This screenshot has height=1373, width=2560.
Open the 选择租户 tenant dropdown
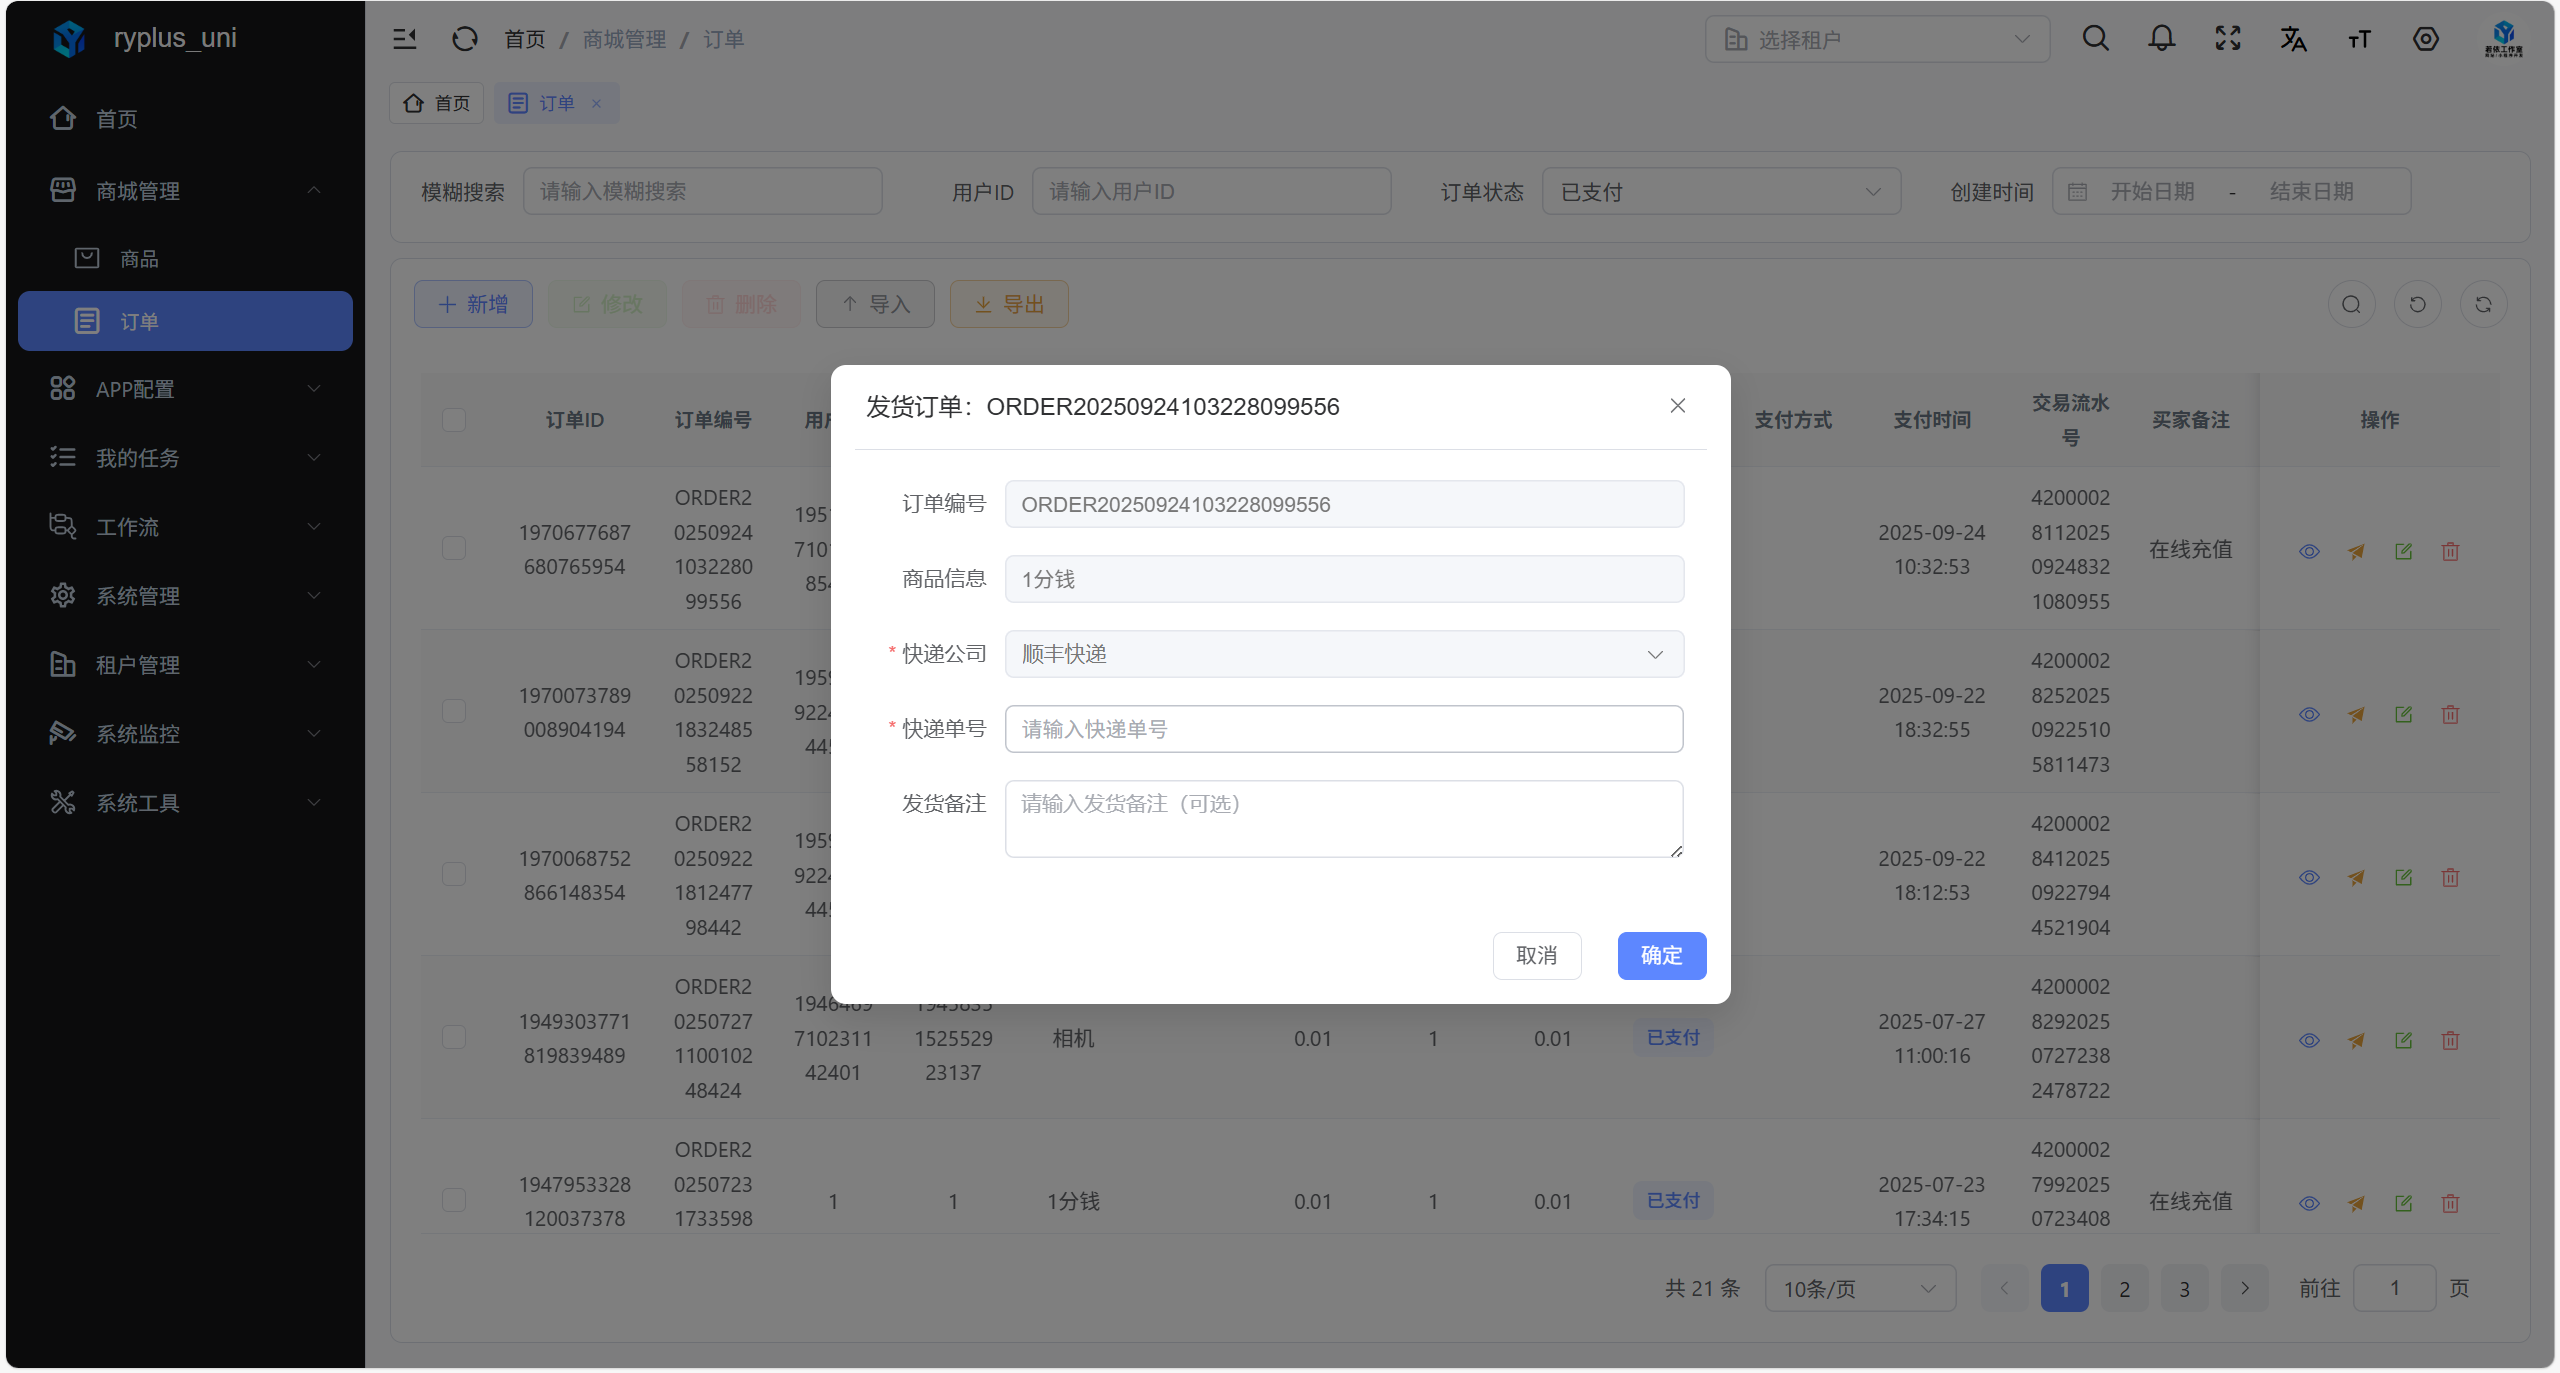pyautogui.click(x=1876, y=40)
